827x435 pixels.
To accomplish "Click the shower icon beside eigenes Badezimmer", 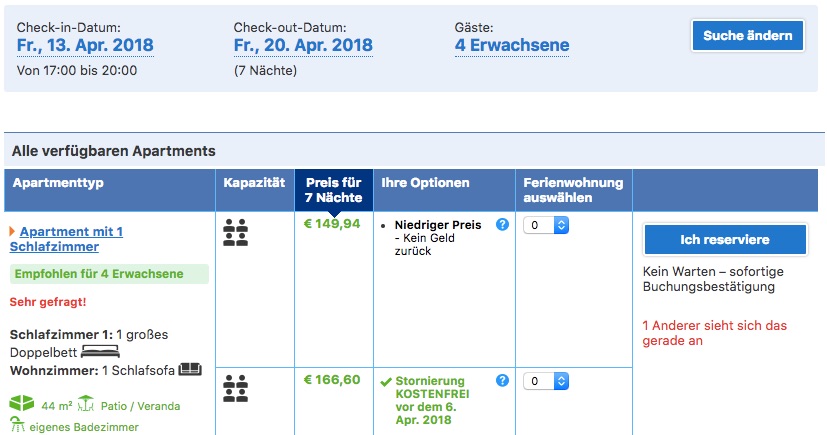I will 17,425.
